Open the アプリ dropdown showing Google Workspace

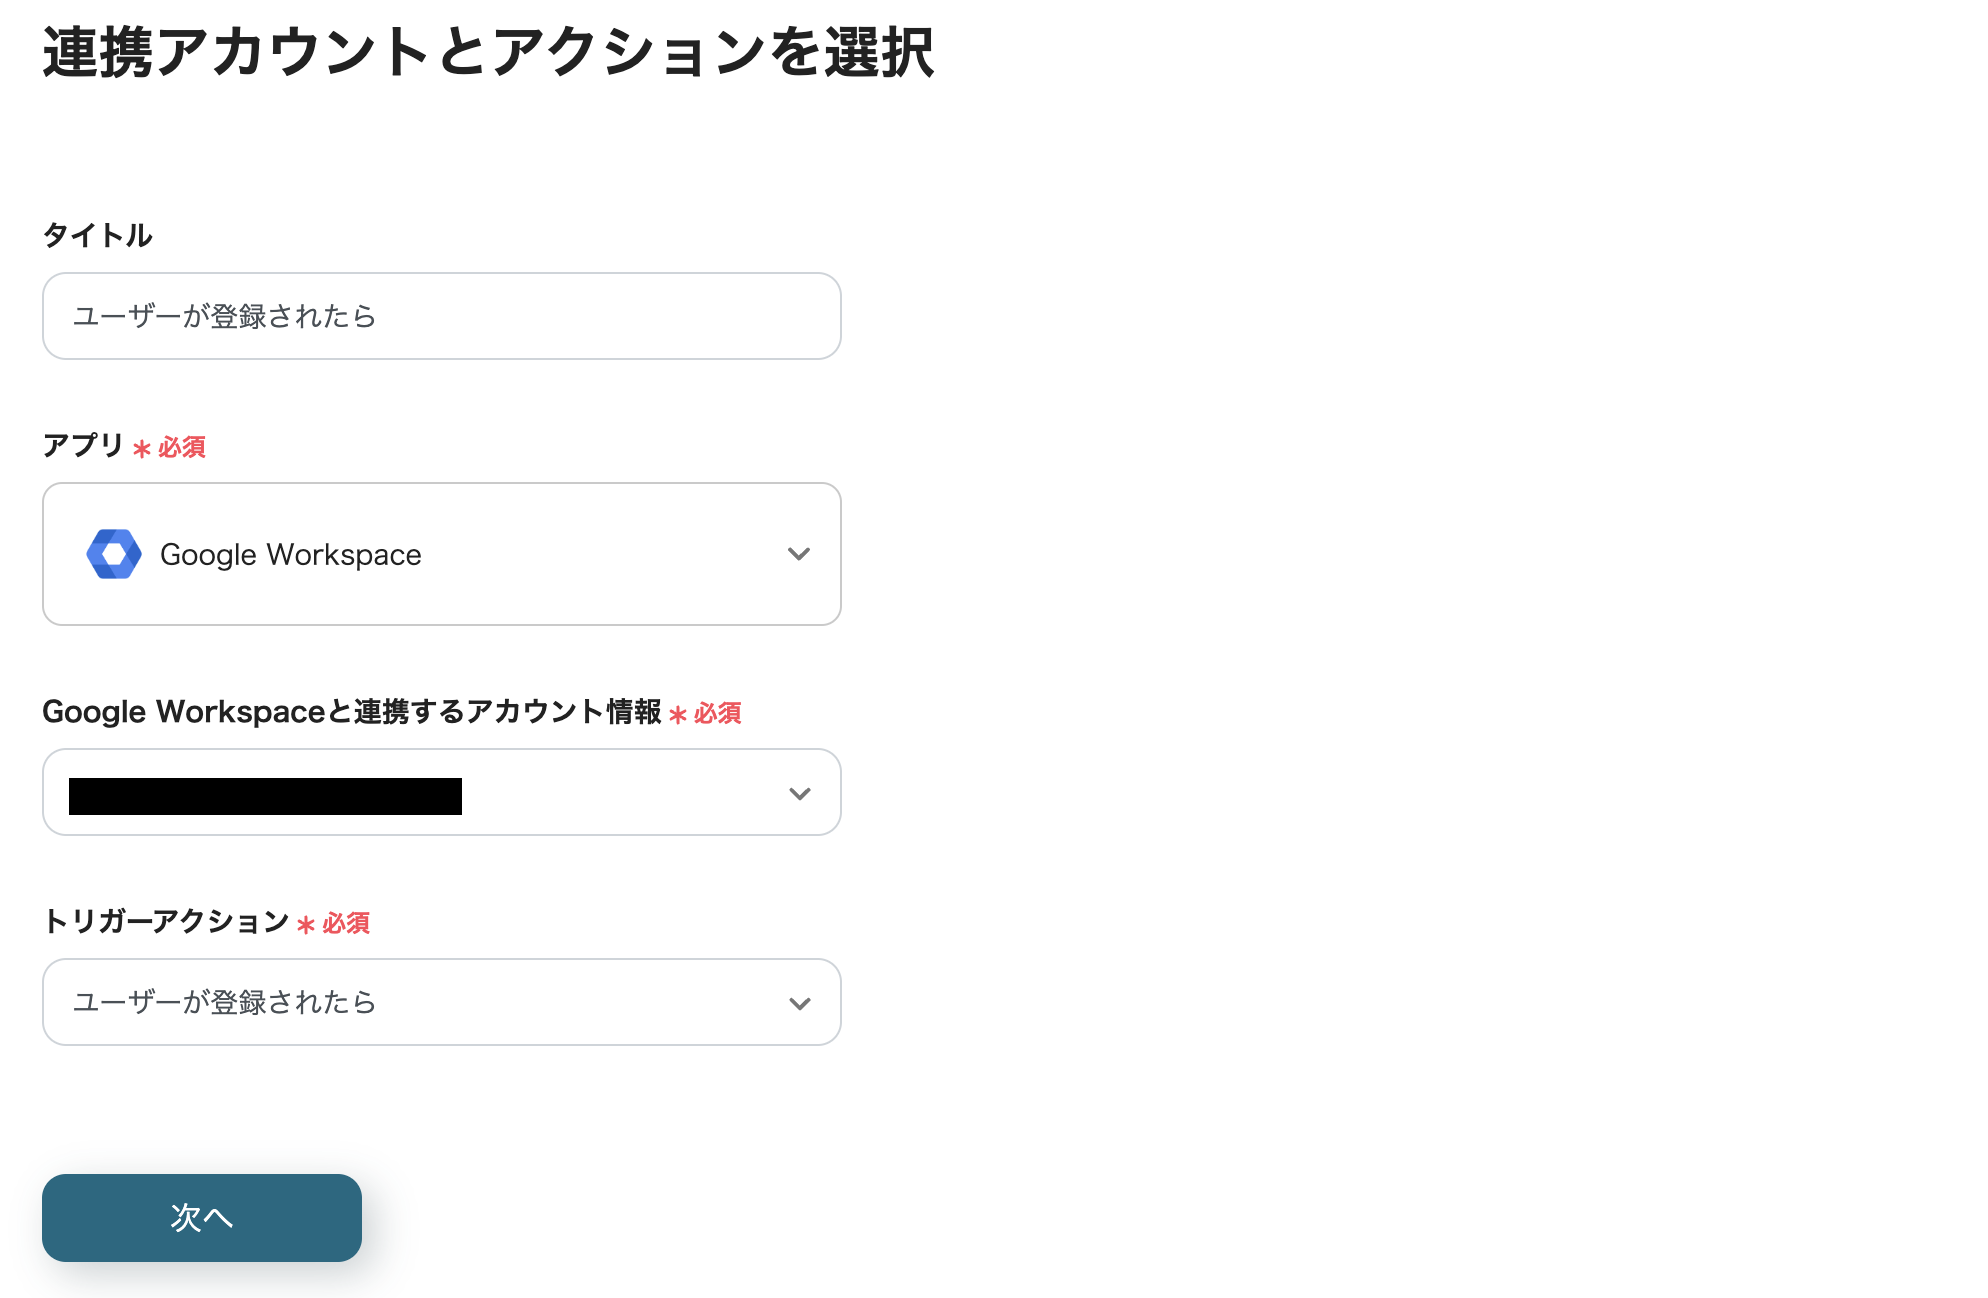click(441, 554)
